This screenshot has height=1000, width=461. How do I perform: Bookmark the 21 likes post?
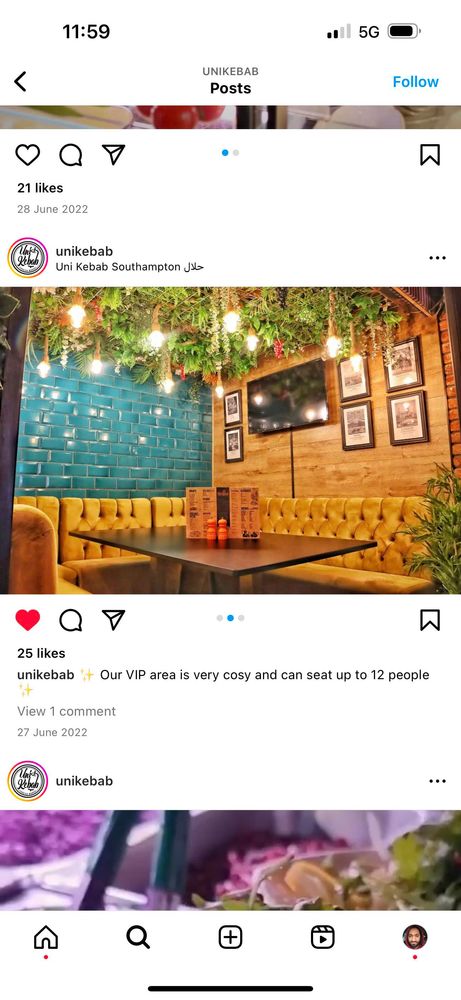pos(430,154)
